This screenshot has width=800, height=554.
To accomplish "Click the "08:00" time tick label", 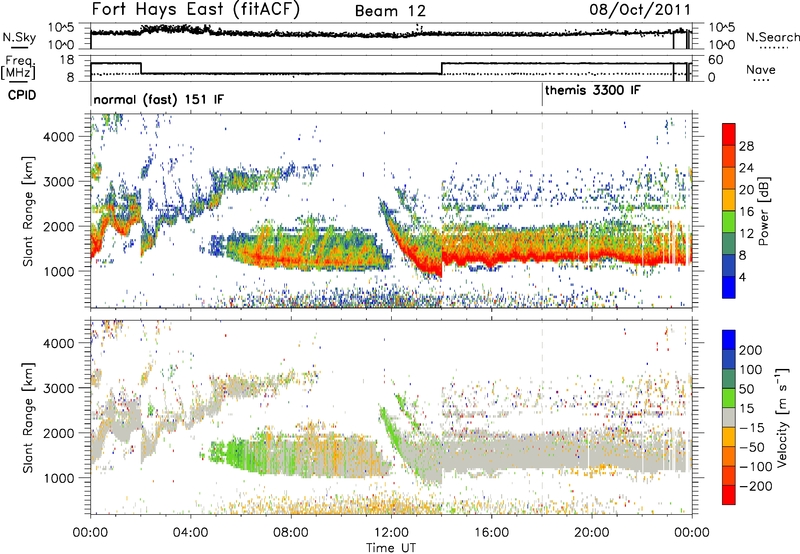I will [x=291, y=533].
